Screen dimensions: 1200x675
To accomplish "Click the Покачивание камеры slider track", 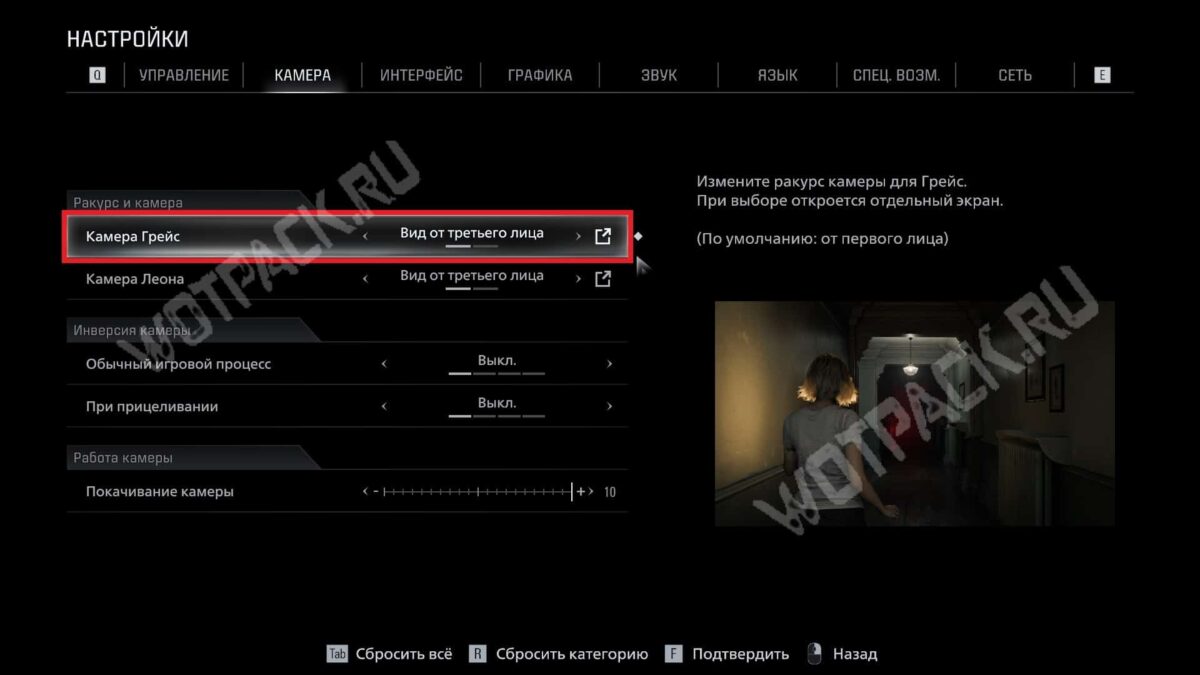I will tap(478, 492).
